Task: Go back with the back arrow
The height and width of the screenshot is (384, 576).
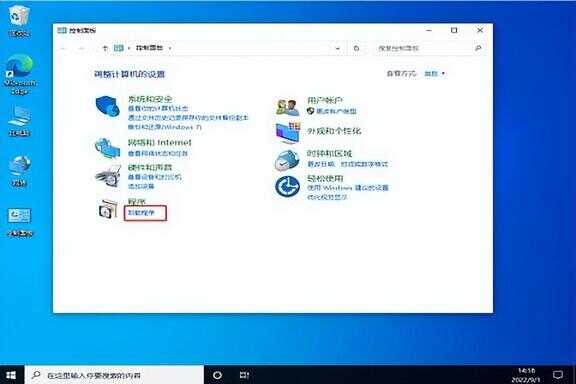Action: (x=64, y=48)
